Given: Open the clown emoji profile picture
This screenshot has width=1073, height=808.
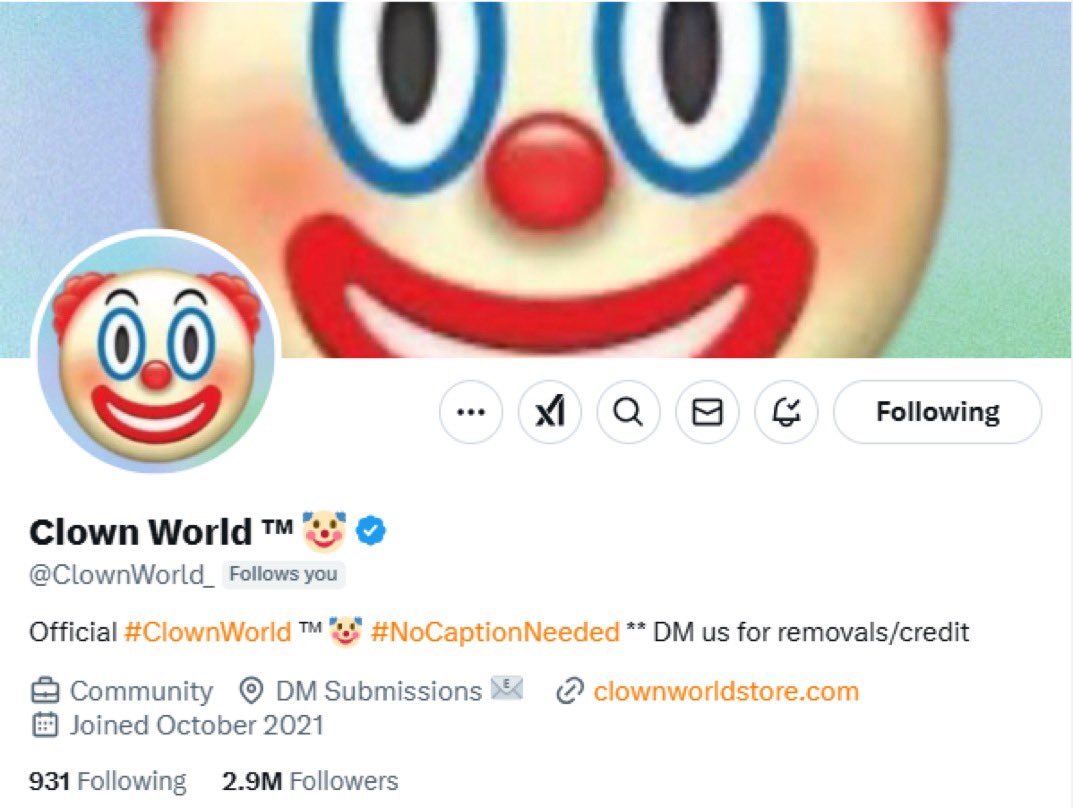Looking at the screenshot, I should click(156, 350).
